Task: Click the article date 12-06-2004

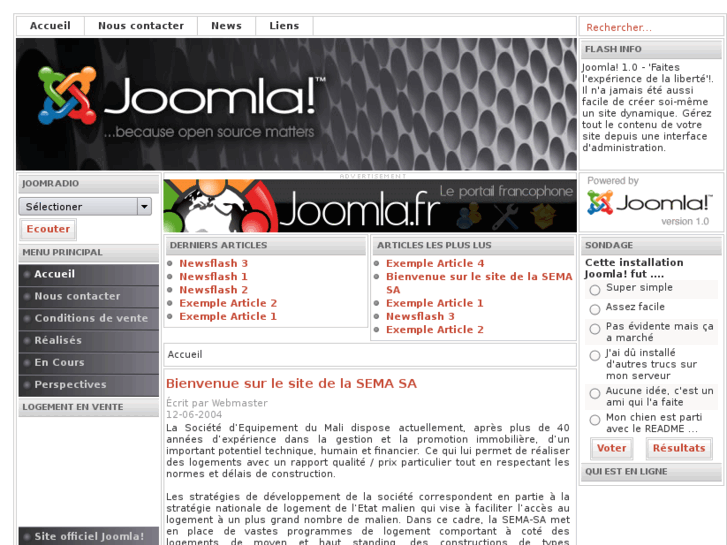Action: pos(194,415)
